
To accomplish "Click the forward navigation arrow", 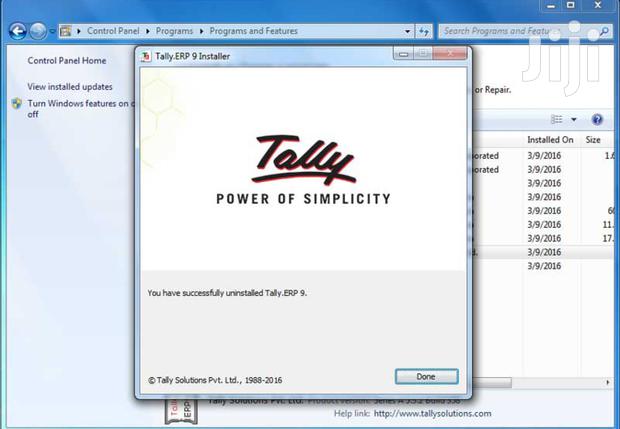I will click(x=38, y=31).
